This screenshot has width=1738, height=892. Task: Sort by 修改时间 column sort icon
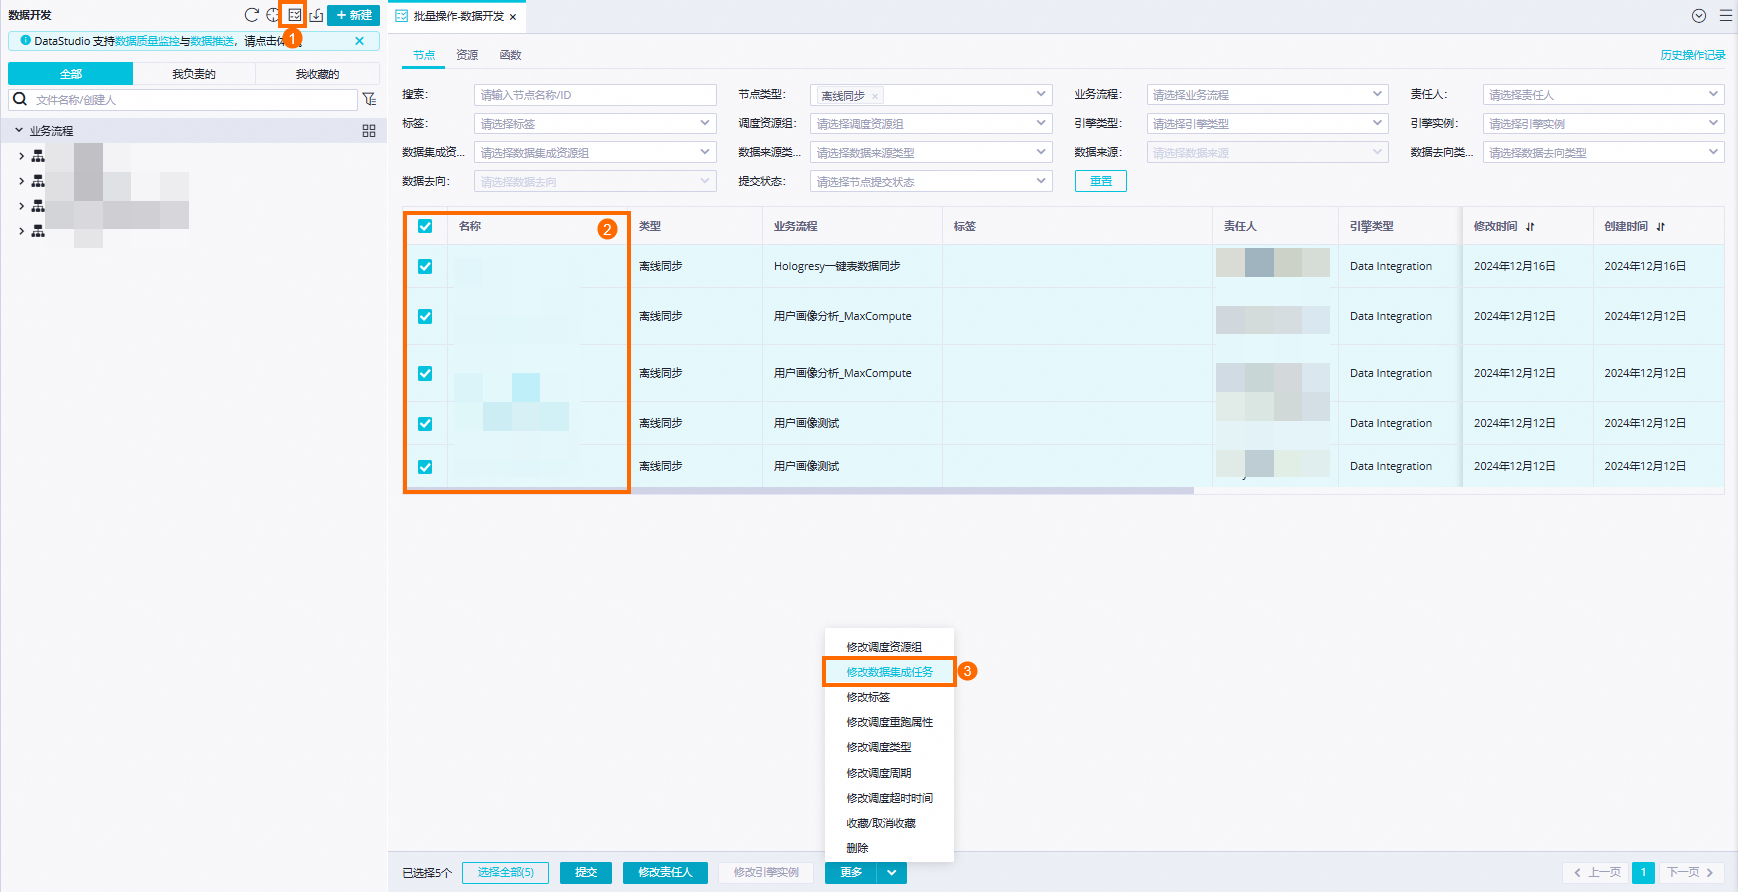coord(1530,227)
